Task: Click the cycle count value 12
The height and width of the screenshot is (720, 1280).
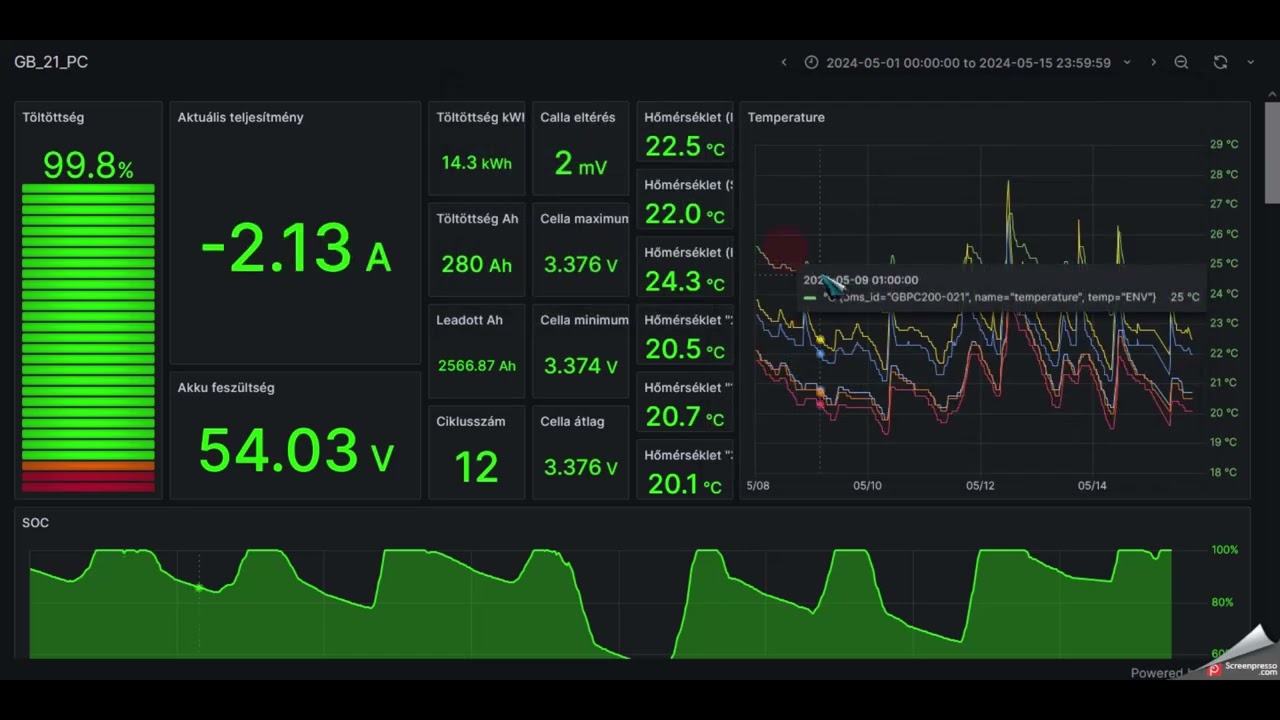Action: 476,467
